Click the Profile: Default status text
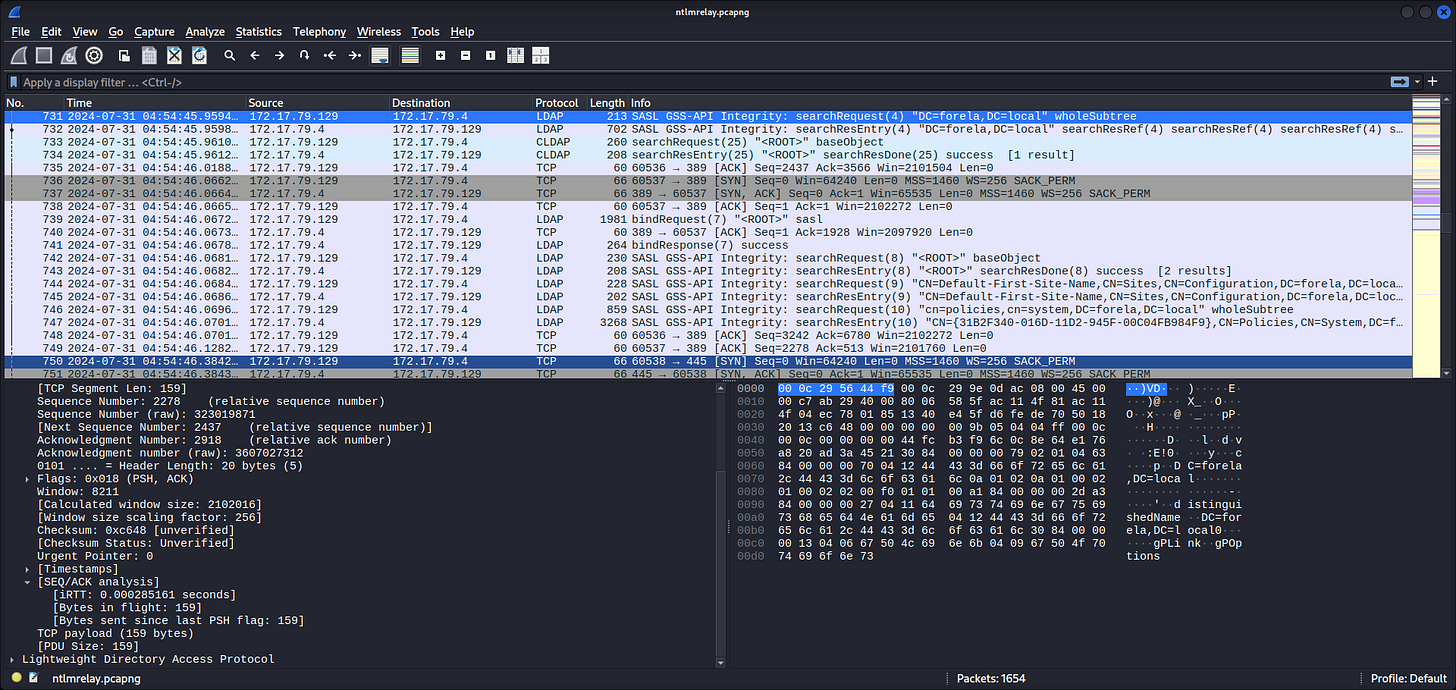This screenshot has height=690, width=1456. pos(1408,678)
